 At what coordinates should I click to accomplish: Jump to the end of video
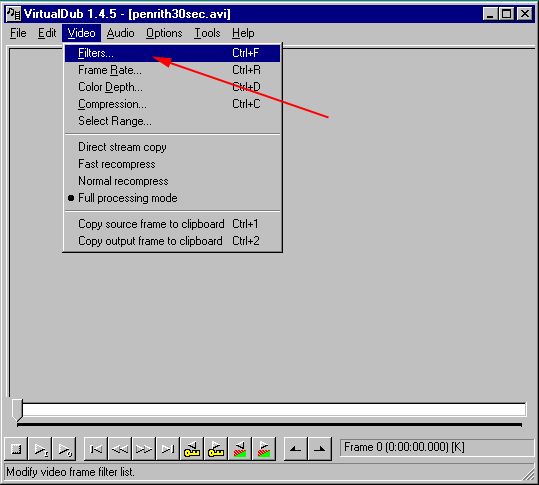click(168, 449)
